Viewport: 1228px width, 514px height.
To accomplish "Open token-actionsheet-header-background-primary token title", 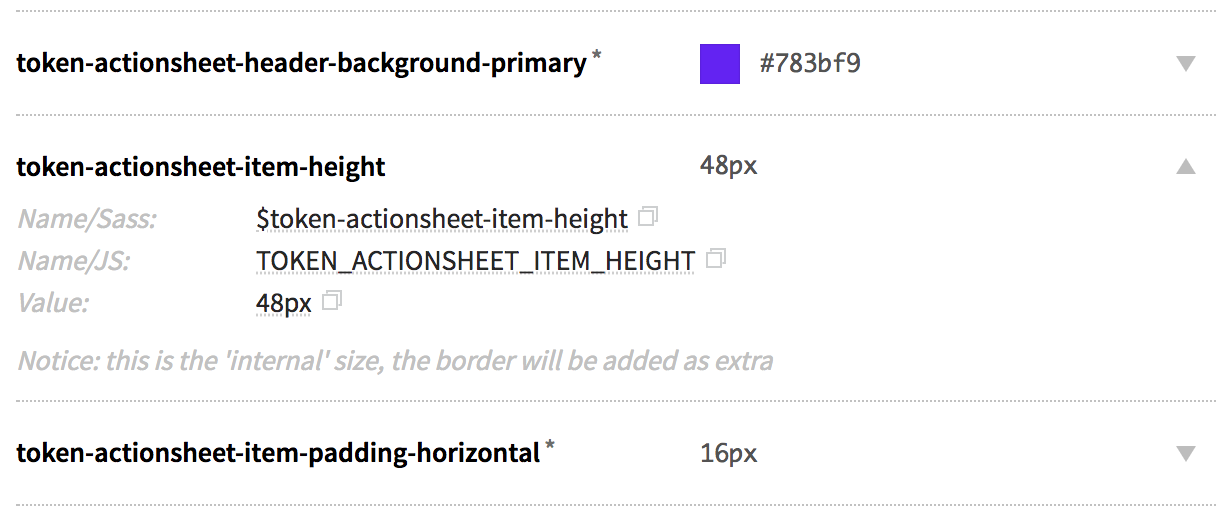I will click(301, 64).
